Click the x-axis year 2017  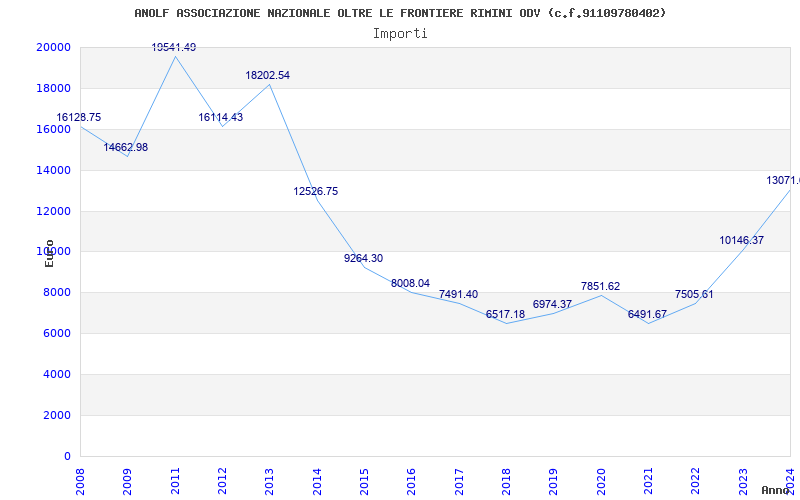point(459,481)
